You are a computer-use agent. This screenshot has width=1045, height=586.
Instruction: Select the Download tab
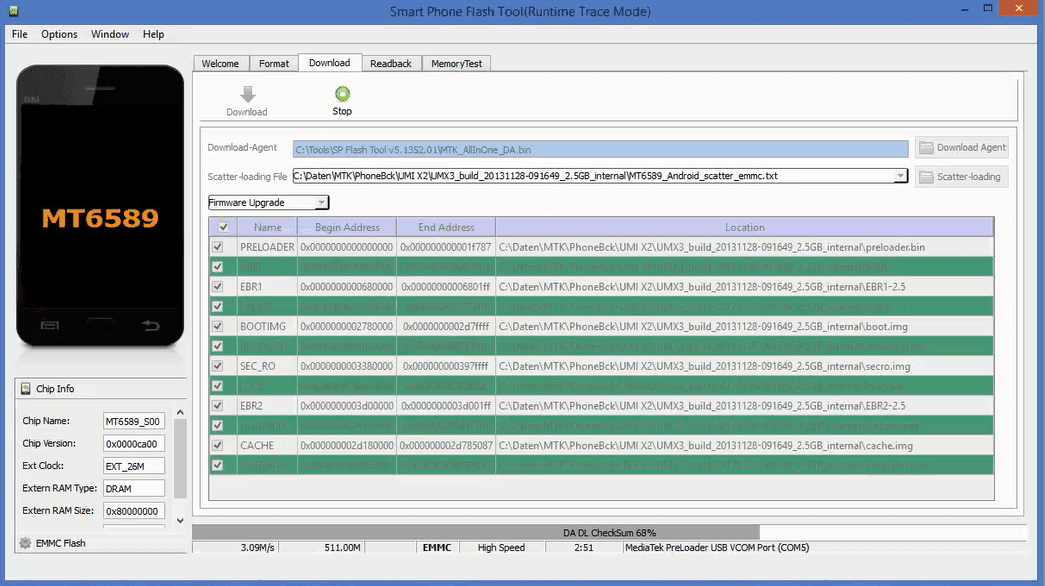pos(329,63)
